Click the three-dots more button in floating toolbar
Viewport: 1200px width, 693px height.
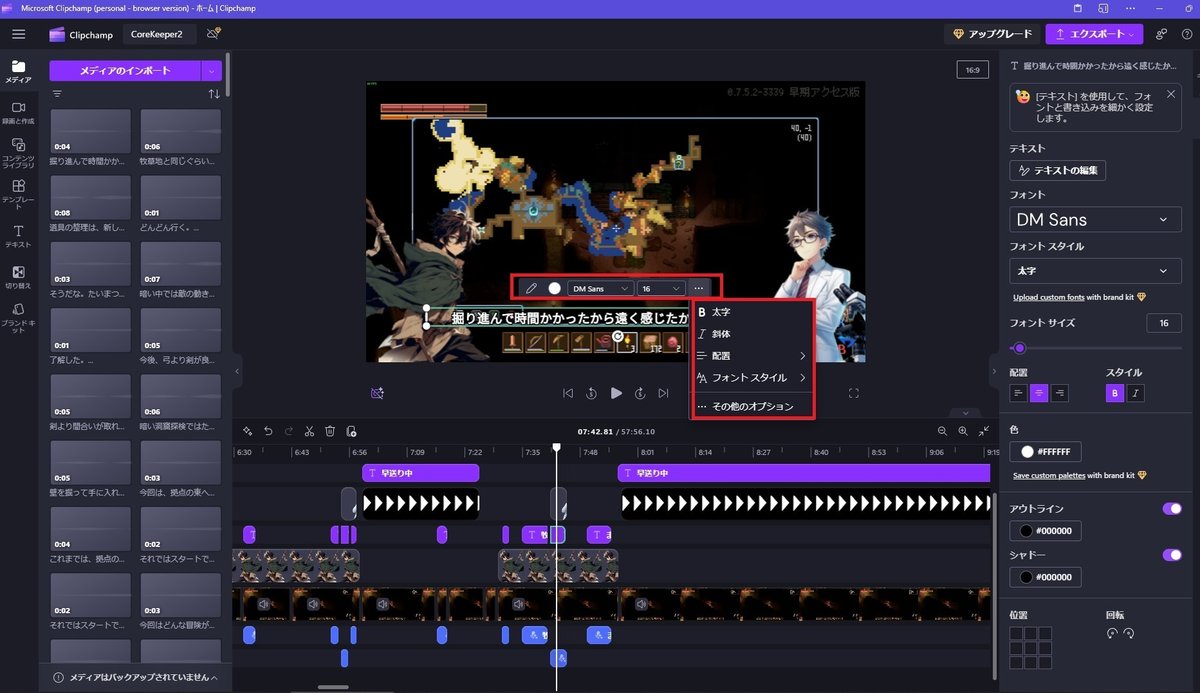coord(699,288)
